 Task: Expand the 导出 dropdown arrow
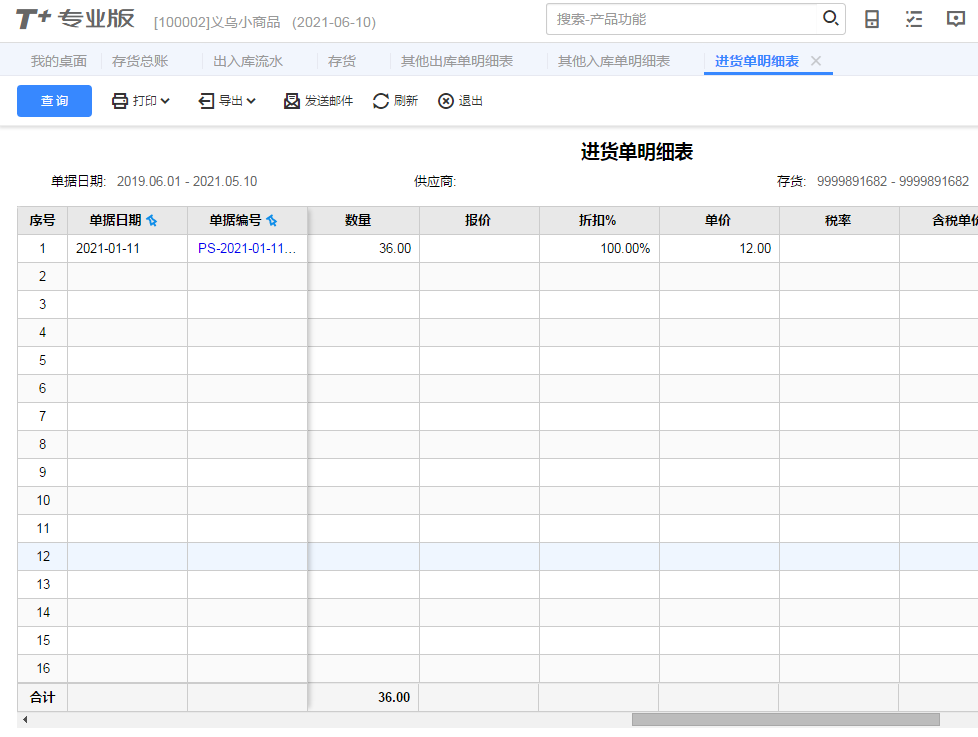coord(251,101)
